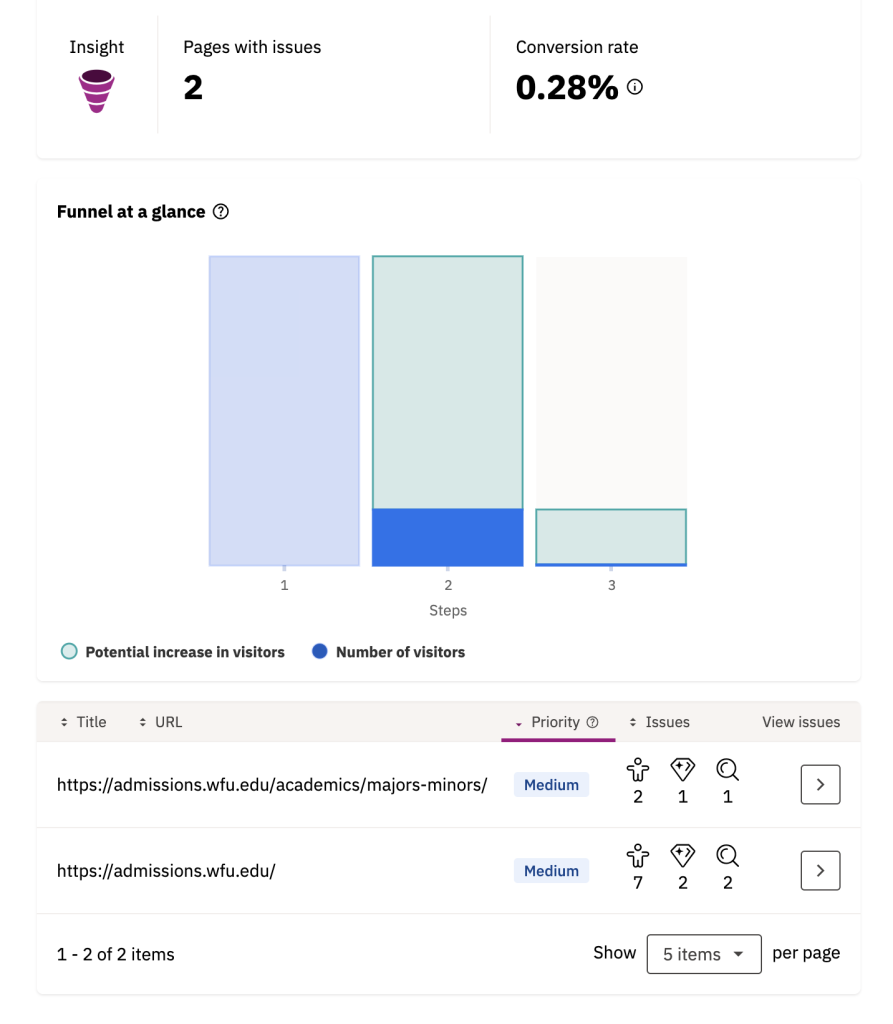Click accessibility issues icon for majors-minors page
The image size is (893, 1024).
click(638, 770)
